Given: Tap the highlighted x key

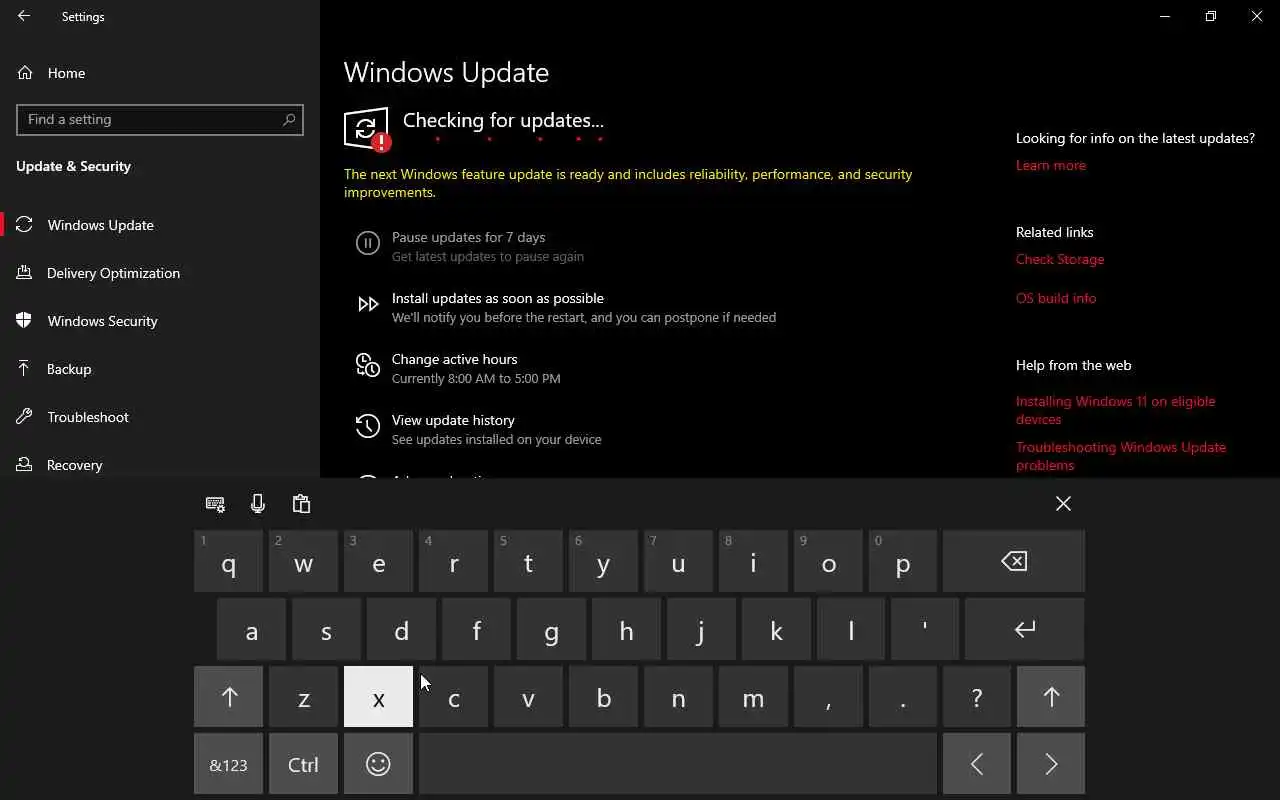Looking at the screenshot, I should point(378,697).
